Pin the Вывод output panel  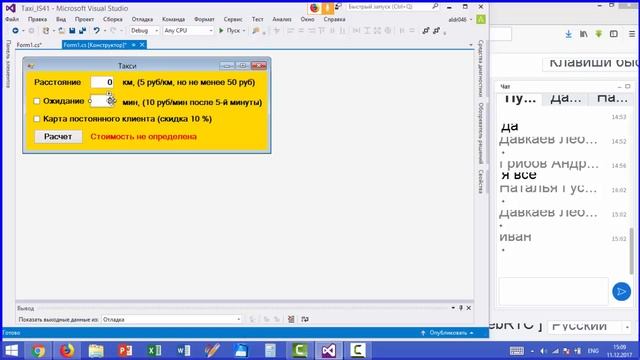click(x=461, y=308)
